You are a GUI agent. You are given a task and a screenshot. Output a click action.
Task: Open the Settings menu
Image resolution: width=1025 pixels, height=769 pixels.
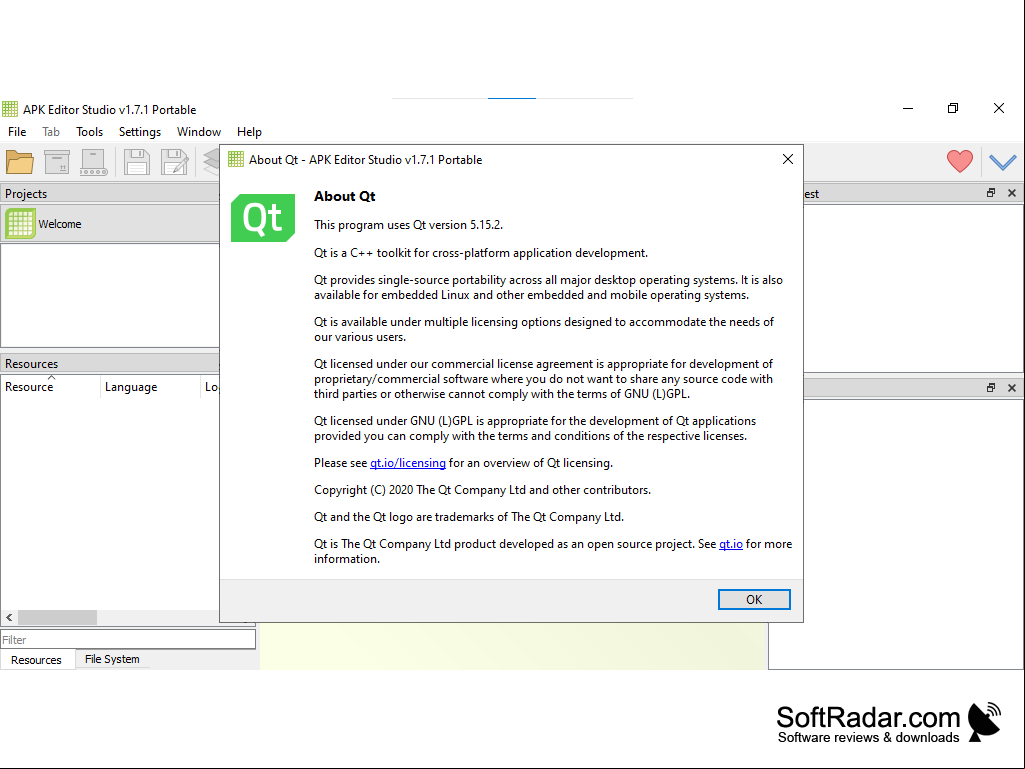(140, 131)
